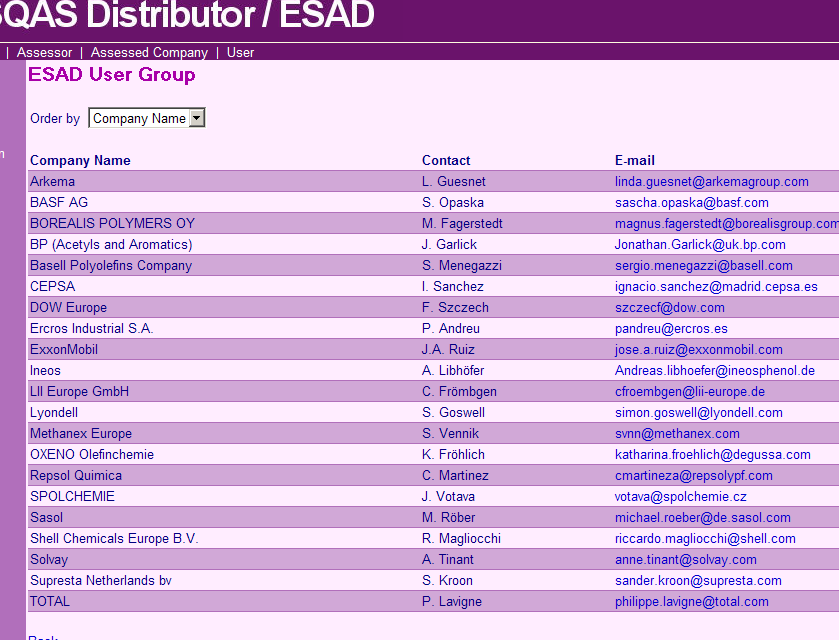Select BOREALIS POLYMERS OY company cell
Viewport: 839px width, 640px height.
click(112, 223)
